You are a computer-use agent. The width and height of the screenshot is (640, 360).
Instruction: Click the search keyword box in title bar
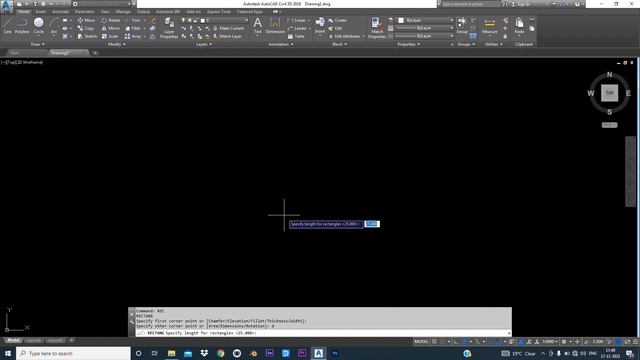(470, 4)
